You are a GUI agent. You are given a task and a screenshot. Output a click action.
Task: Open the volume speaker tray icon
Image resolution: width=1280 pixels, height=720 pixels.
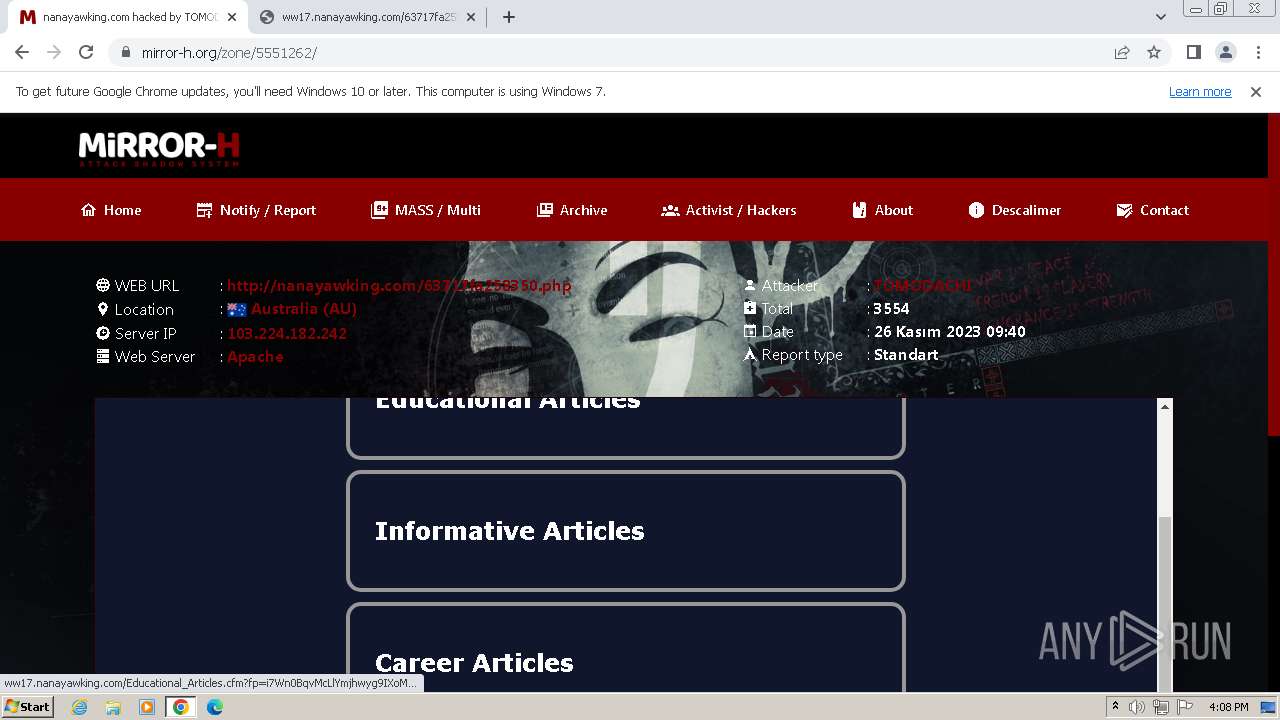pos(1137,707)
